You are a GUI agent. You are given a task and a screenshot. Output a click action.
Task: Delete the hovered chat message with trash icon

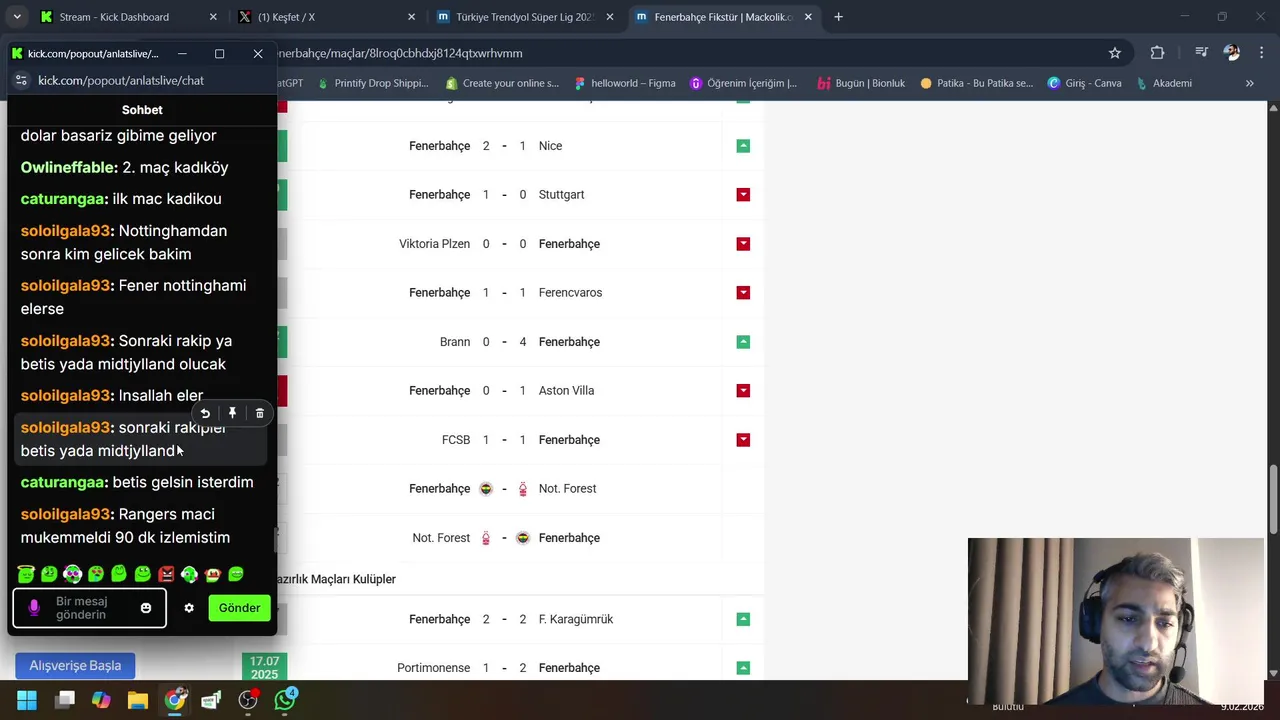pos(260,413)
